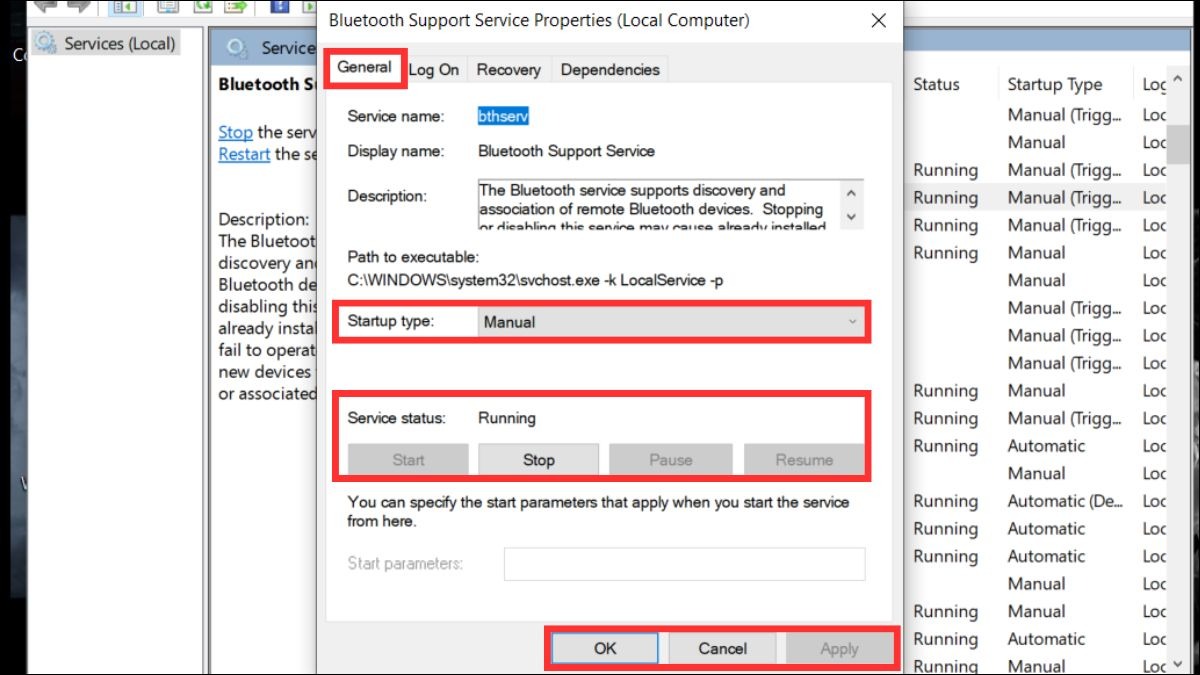Click the Stop service button

tap(538, 460)
